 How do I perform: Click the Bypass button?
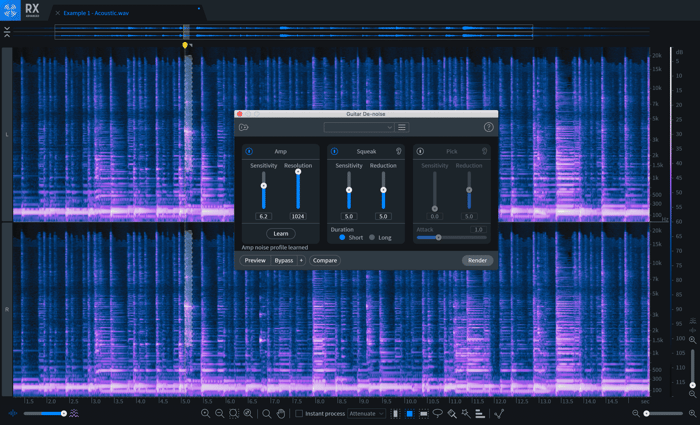tap(284, 260)
